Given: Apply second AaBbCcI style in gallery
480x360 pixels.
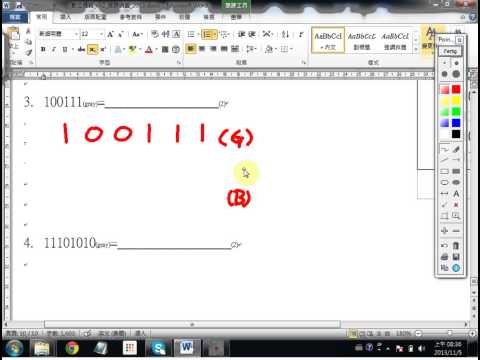Looking at the screenshot, I should tap(362, 41).
